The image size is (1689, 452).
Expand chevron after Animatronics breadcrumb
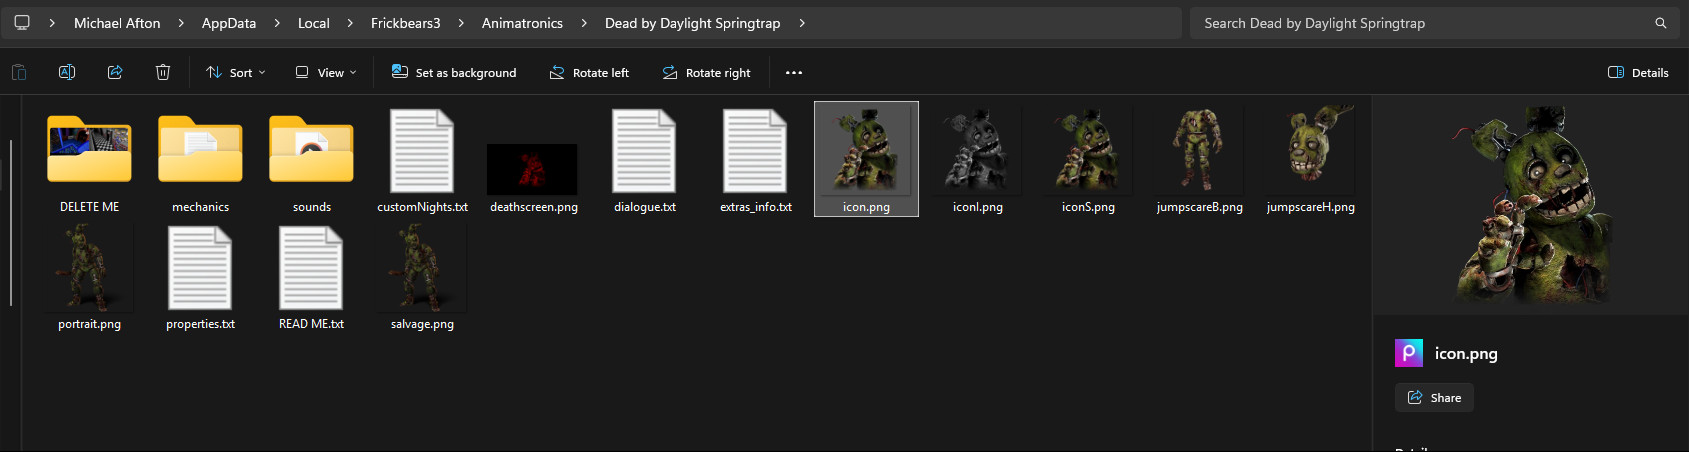584,23
